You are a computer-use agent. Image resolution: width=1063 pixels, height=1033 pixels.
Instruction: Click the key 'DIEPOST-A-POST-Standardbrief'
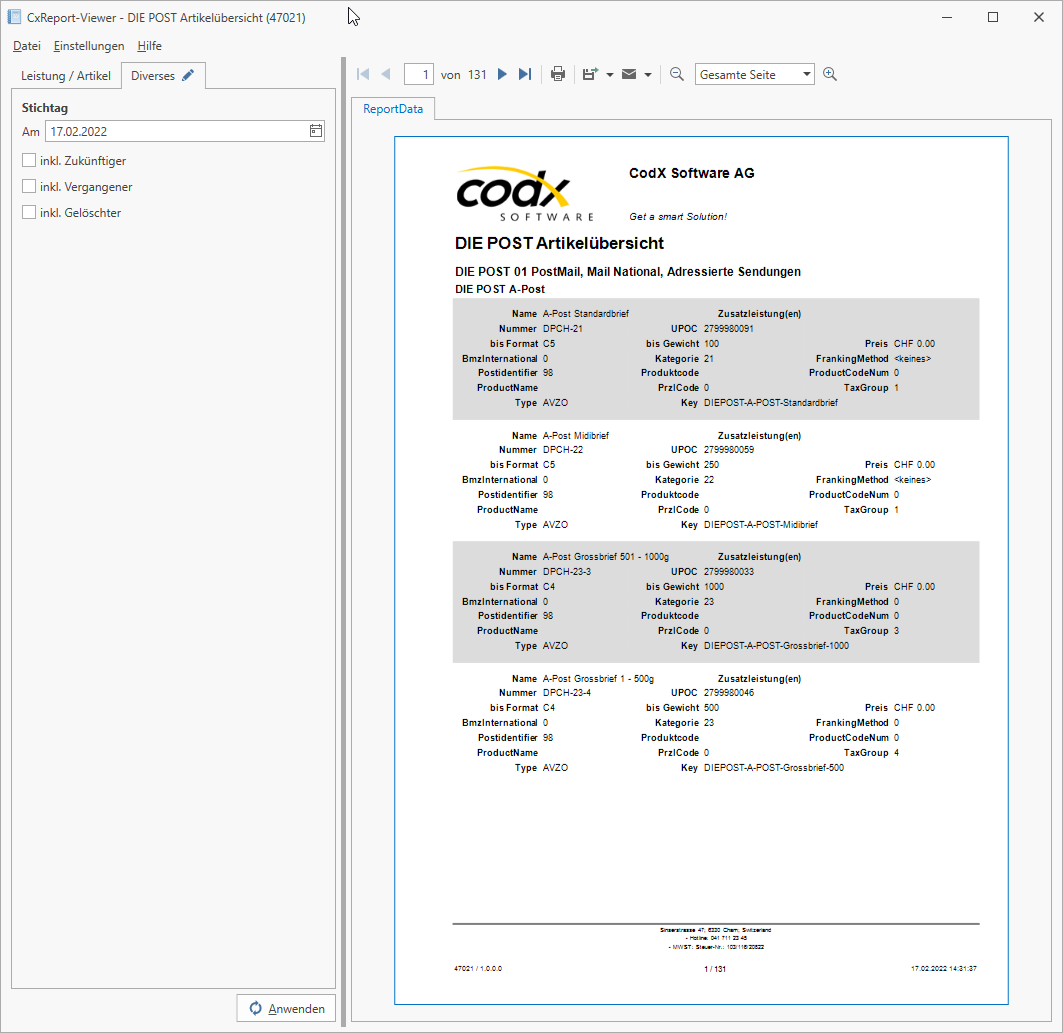point(771,403)
